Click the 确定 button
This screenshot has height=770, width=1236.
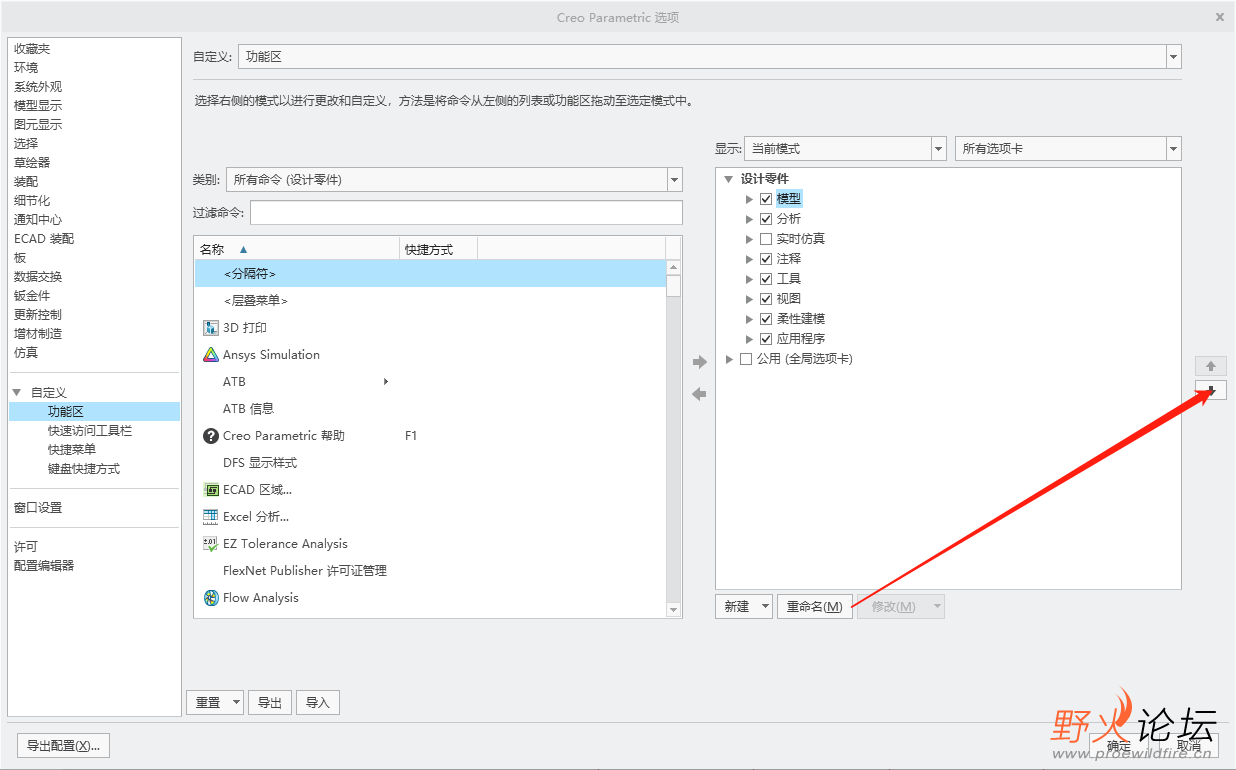[x=1120, y=746]
